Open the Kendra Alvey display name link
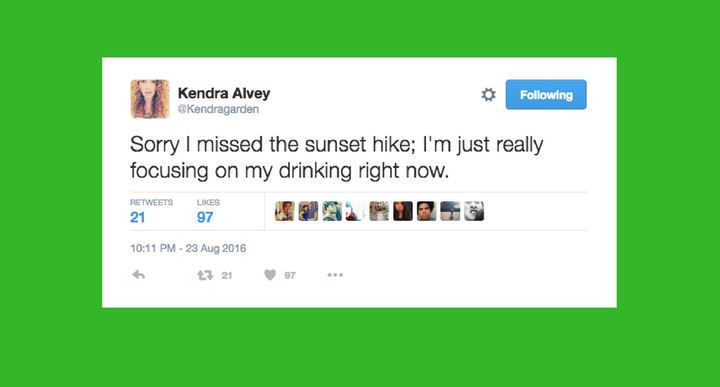This screenshot has width=720, height=387. 224,93
